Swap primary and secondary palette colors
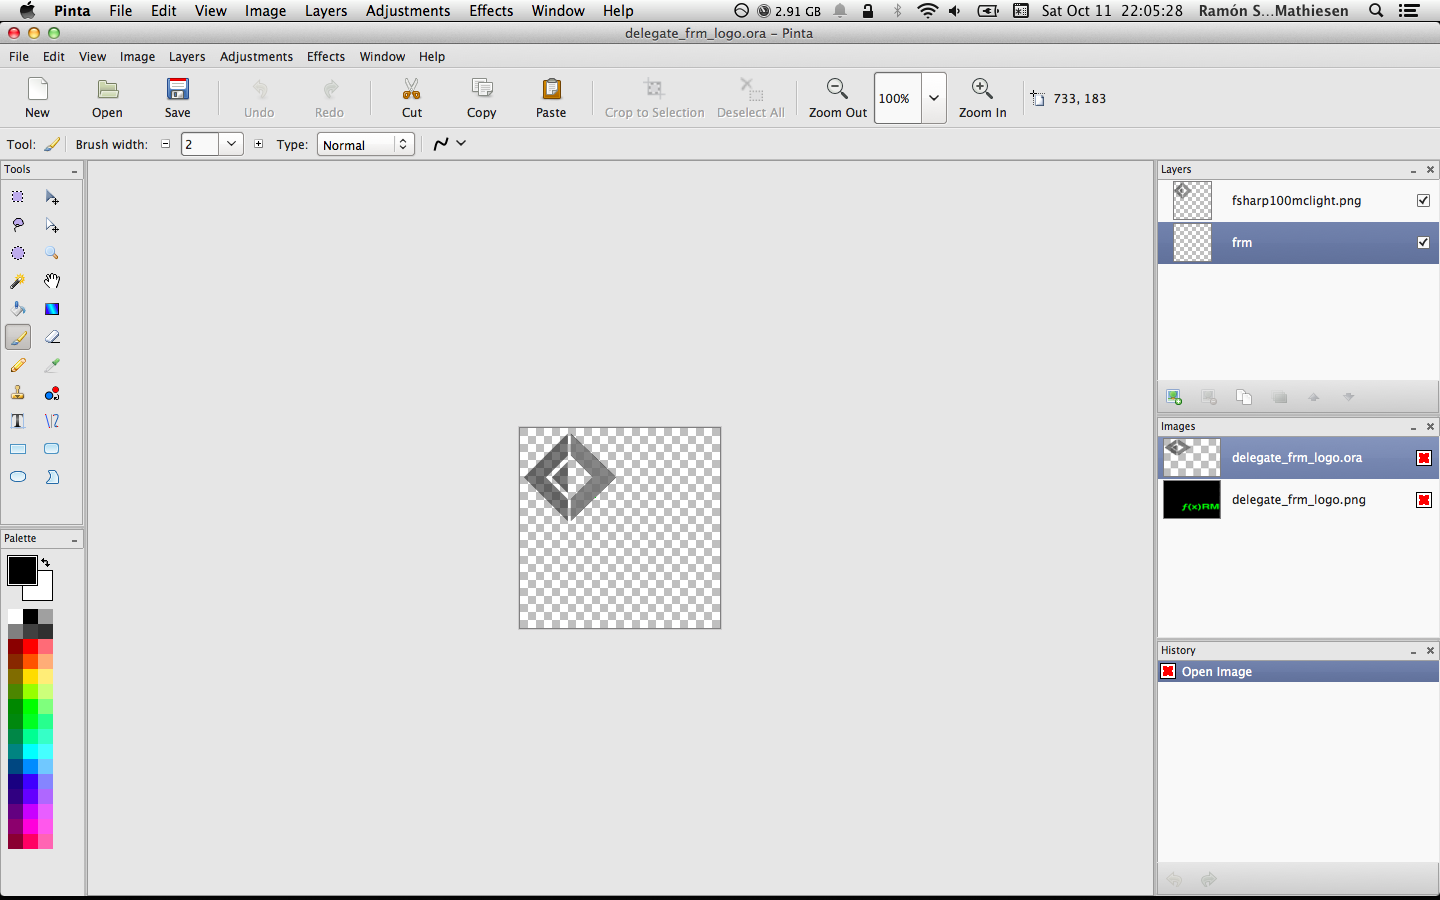Screen dimensions: 1440x900 (x=45, y=563)
